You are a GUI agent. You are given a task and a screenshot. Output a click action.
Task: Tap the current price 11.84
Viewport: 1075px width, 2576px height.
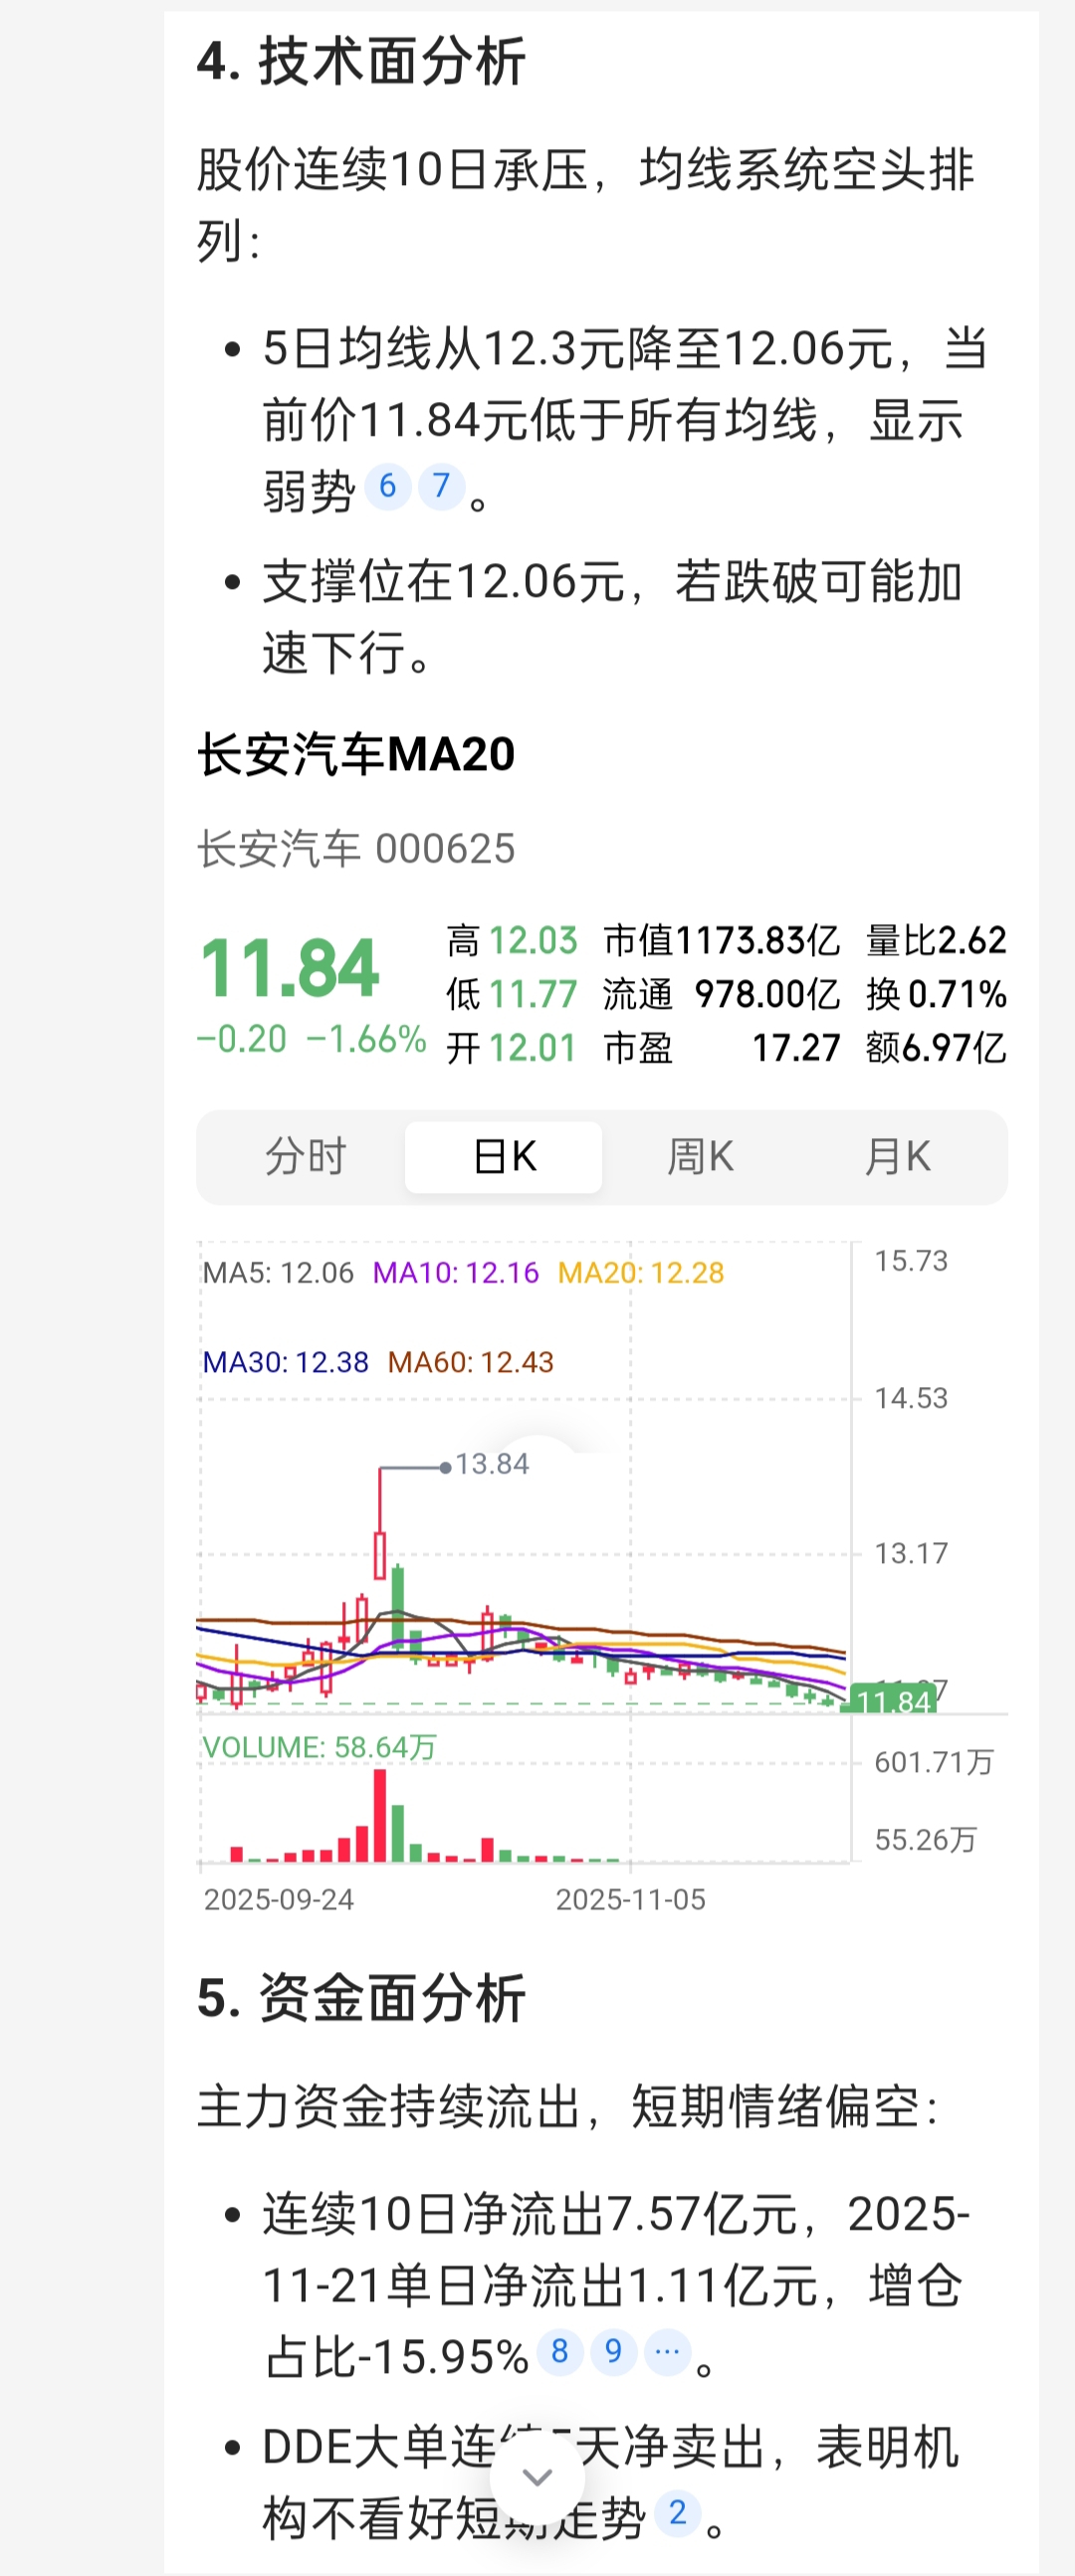290,968
